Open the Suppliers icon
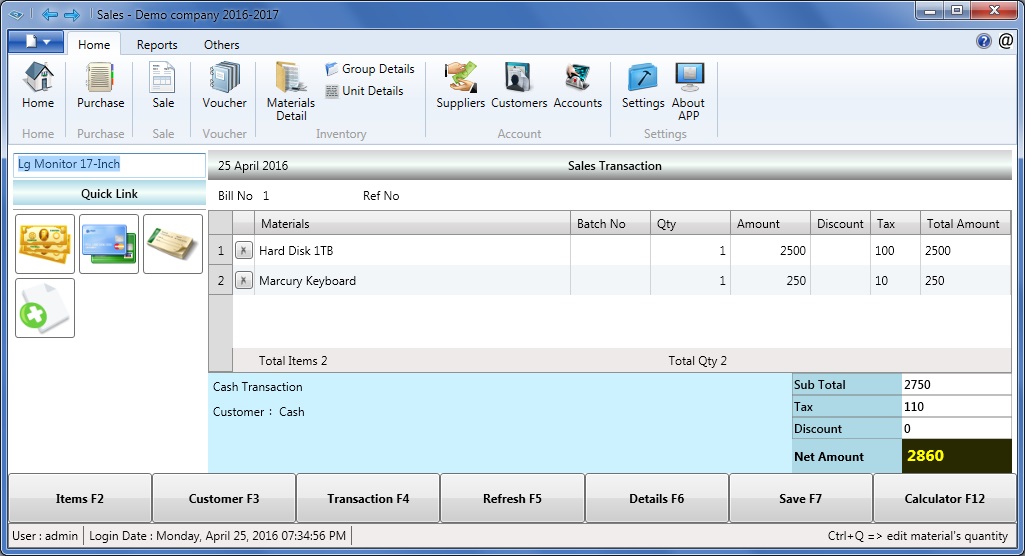 click(460, 86)
